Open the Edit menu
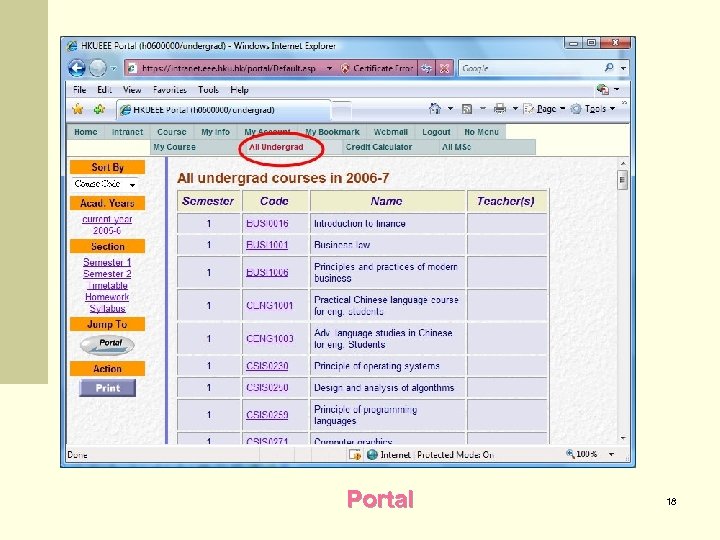The image size is (720, 540). [104, 90]
